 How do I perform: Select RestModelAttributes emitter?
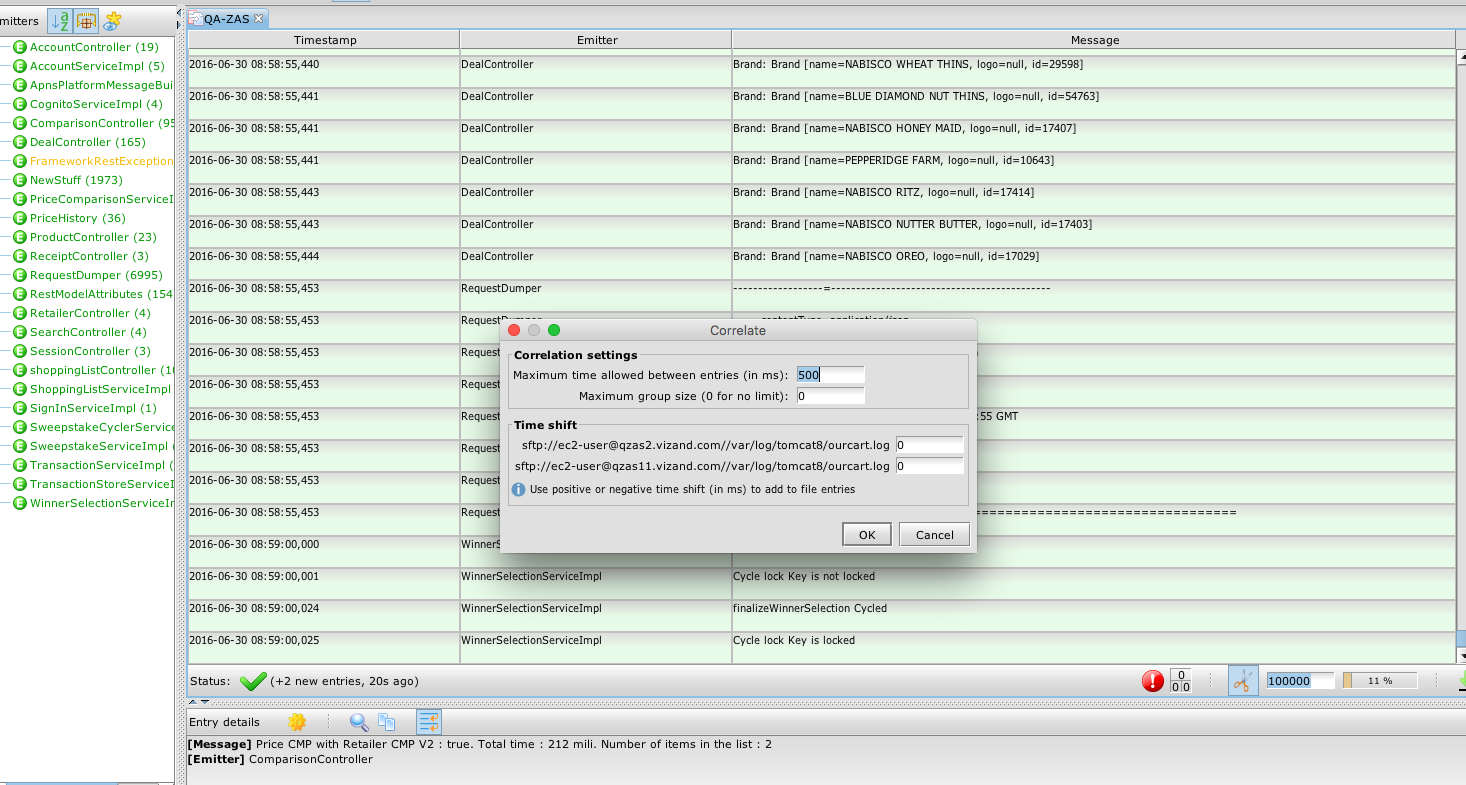click(x=101, y=294)
